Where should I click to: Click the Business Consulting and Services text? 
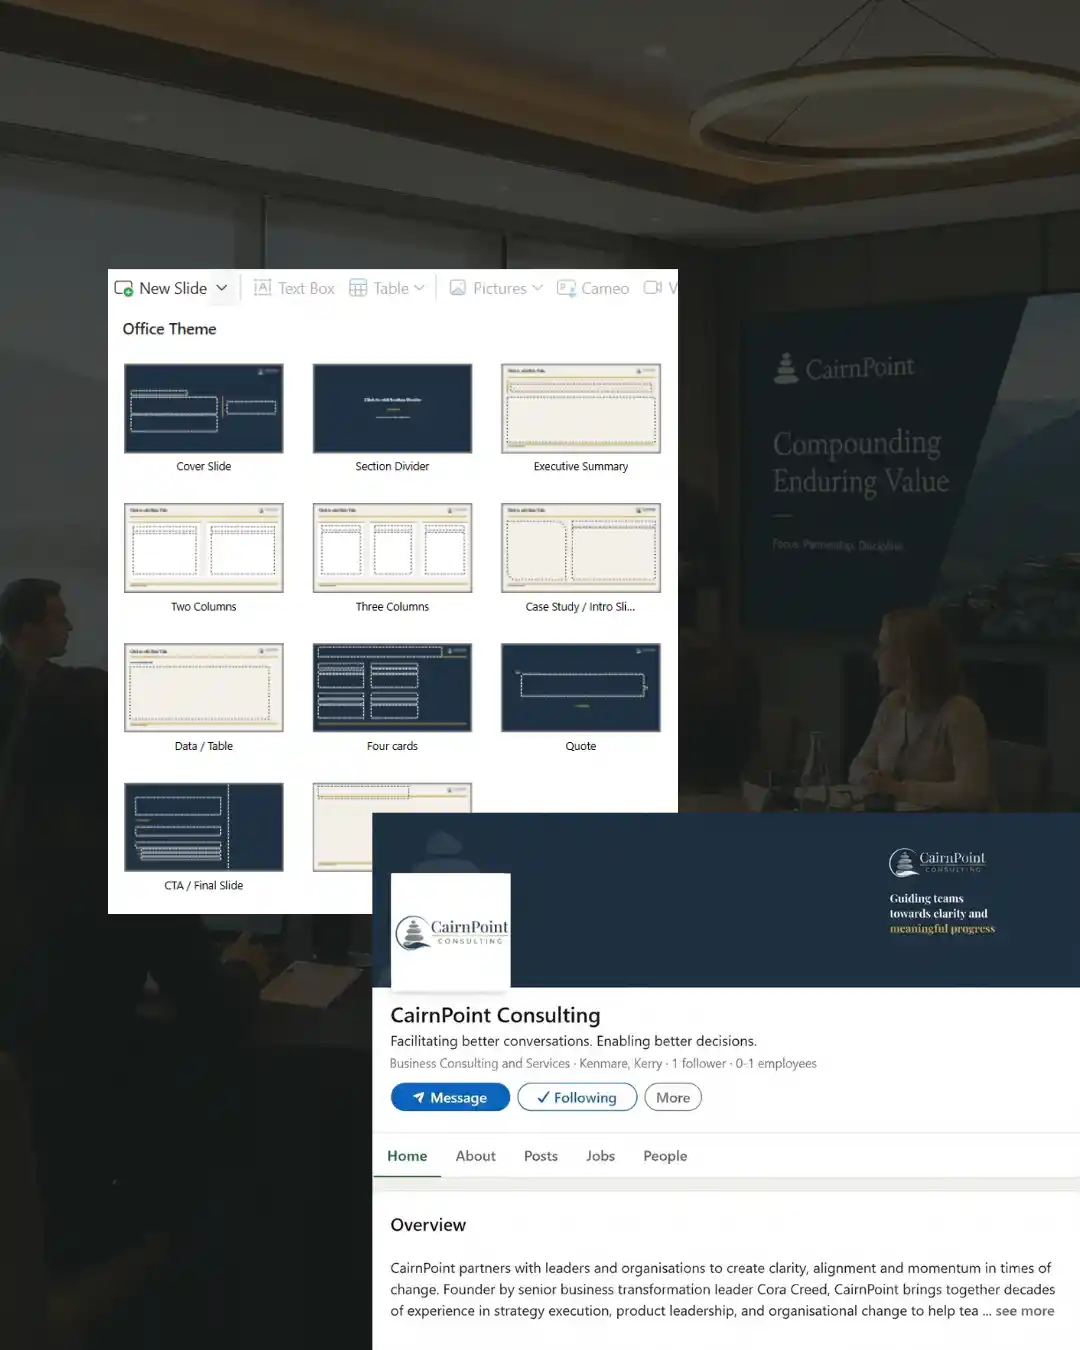[x=480, y=1064]
